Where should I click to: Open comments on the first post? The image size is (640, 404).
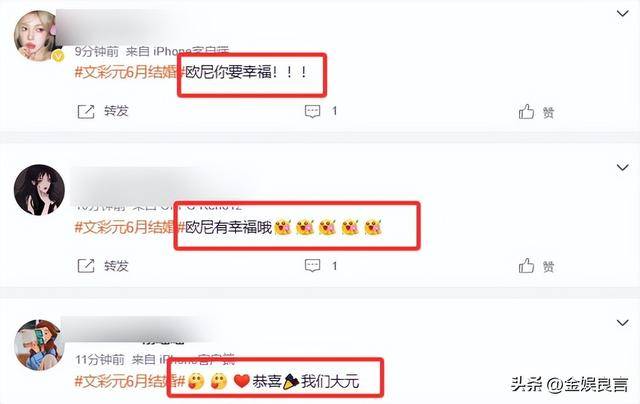[313, 111]
